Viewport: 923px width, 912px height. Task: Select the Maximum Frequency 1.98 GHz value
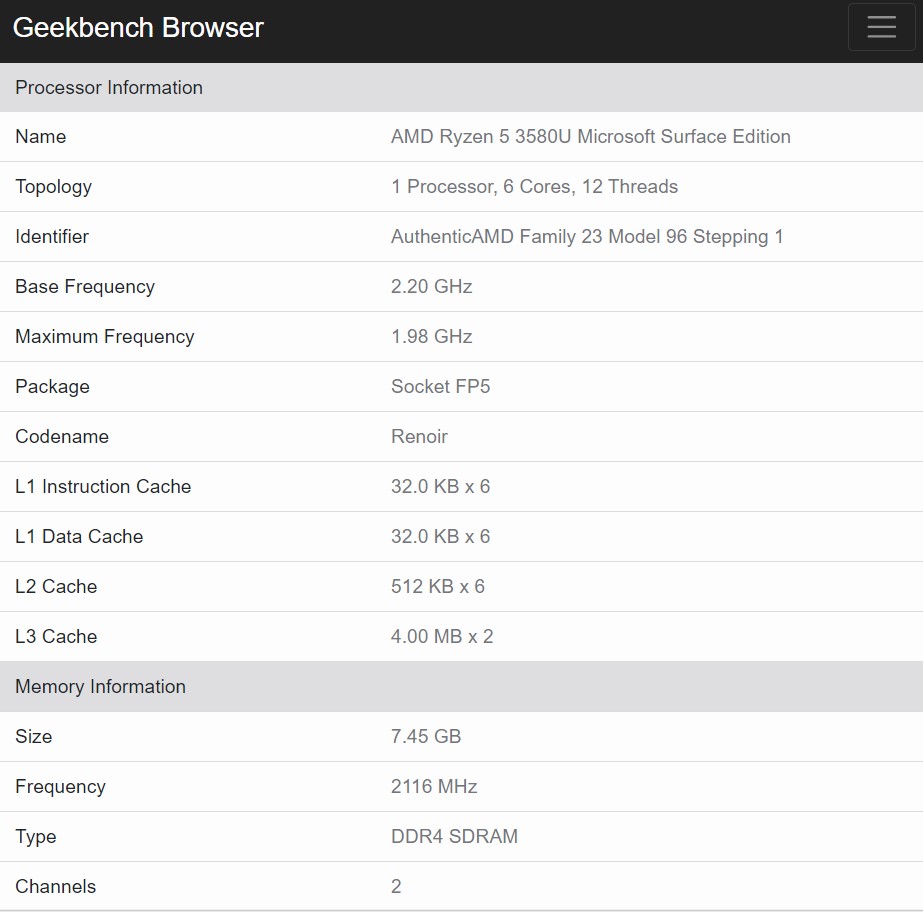click(x=431, y=337)
